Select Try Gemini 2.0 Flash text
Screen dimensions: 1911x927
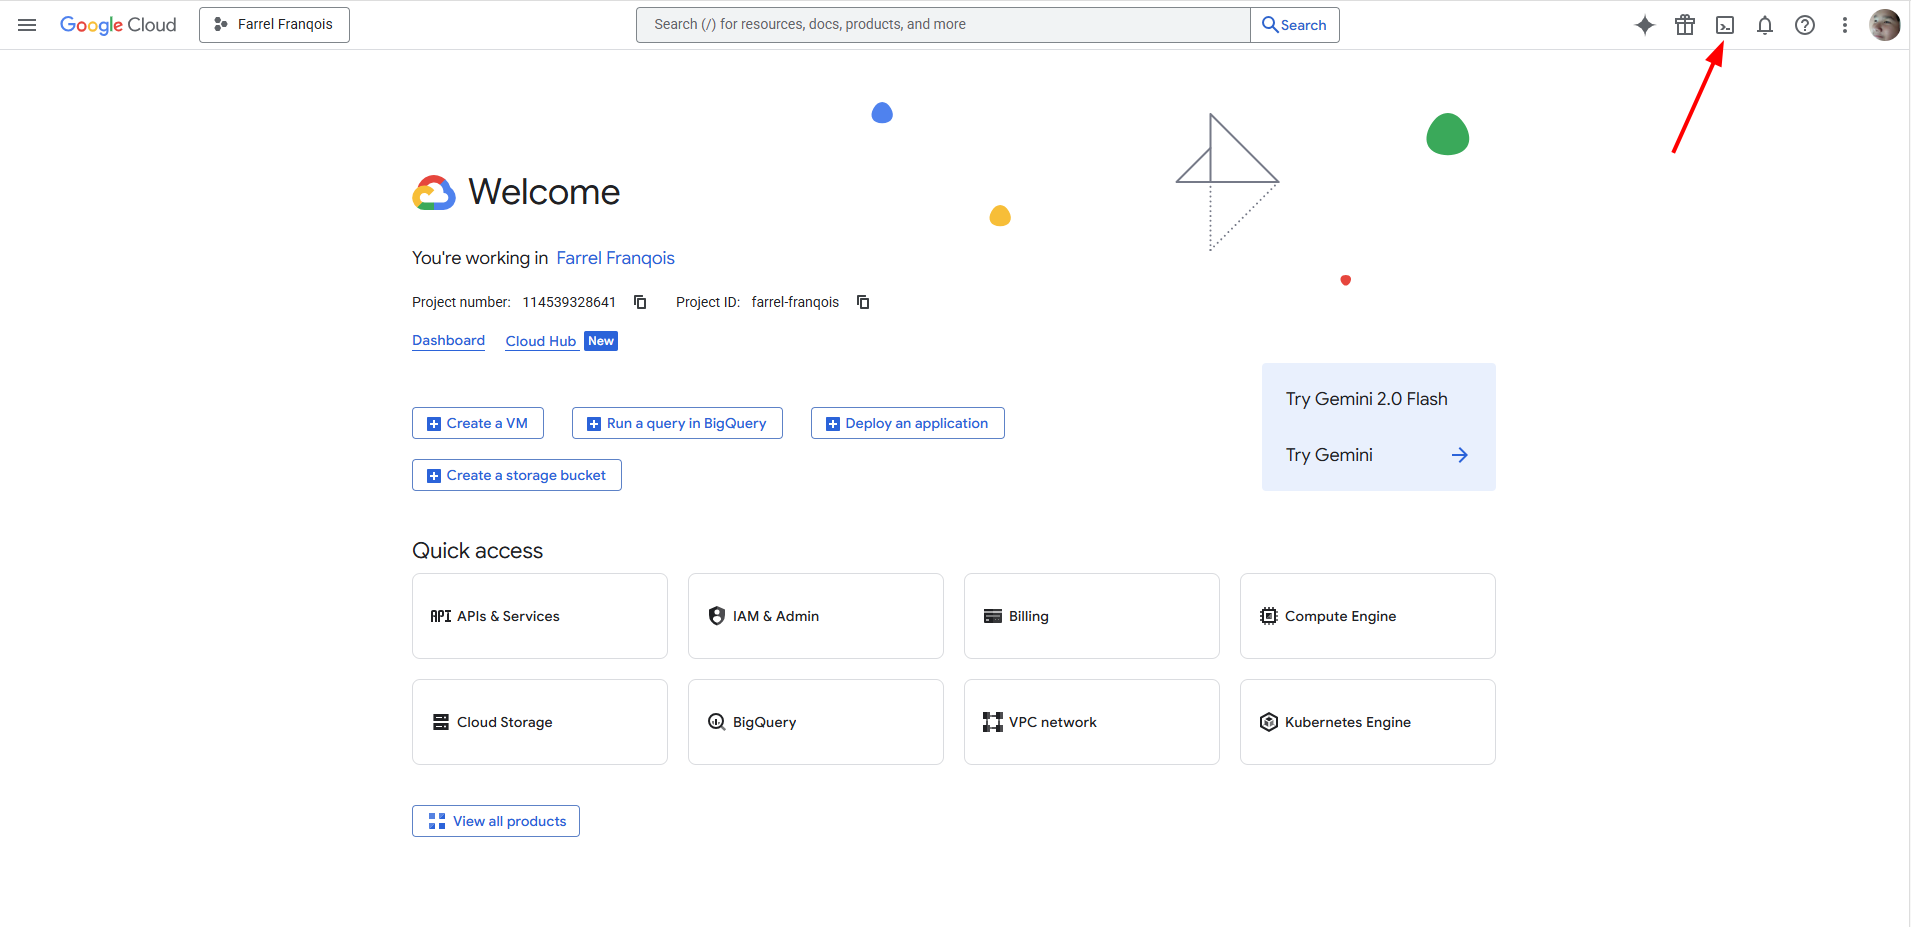pos(1367,399)
